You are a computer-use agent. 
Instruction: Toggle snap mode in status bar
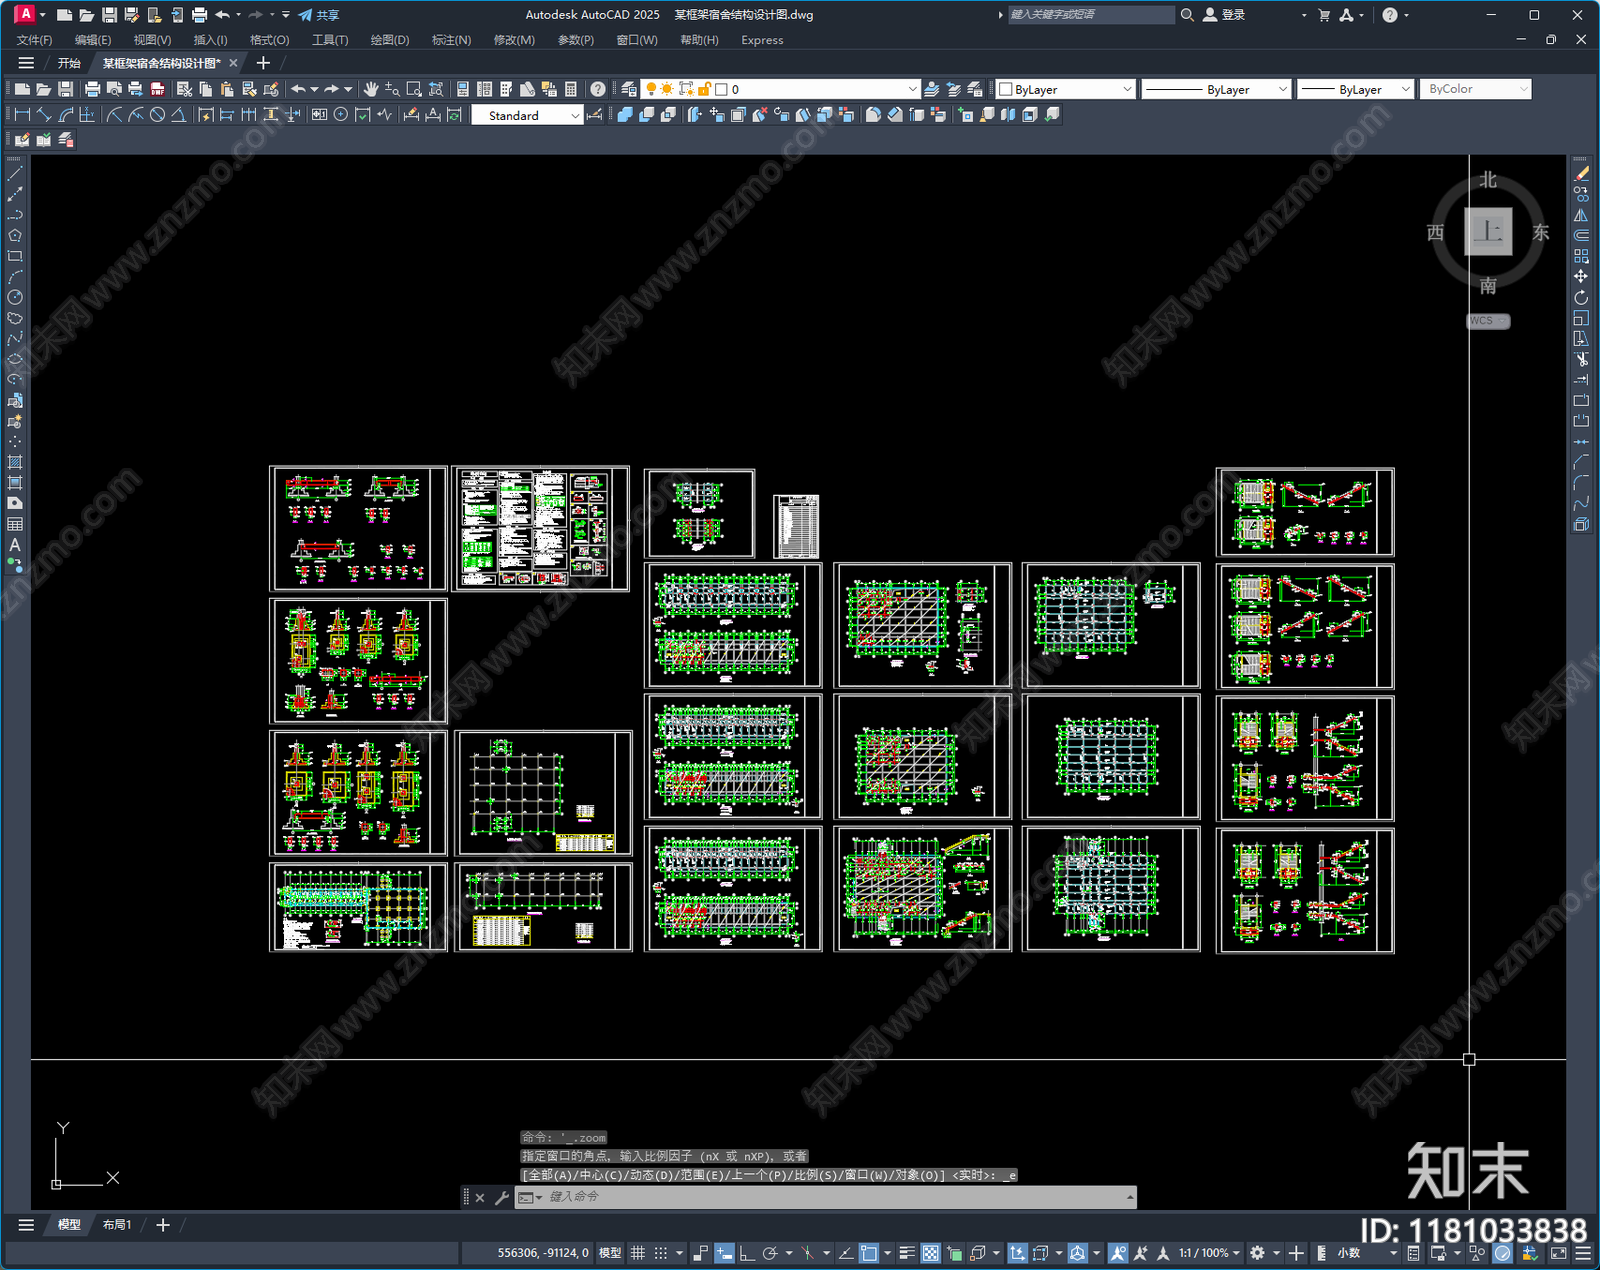(x=661, y=1253)
